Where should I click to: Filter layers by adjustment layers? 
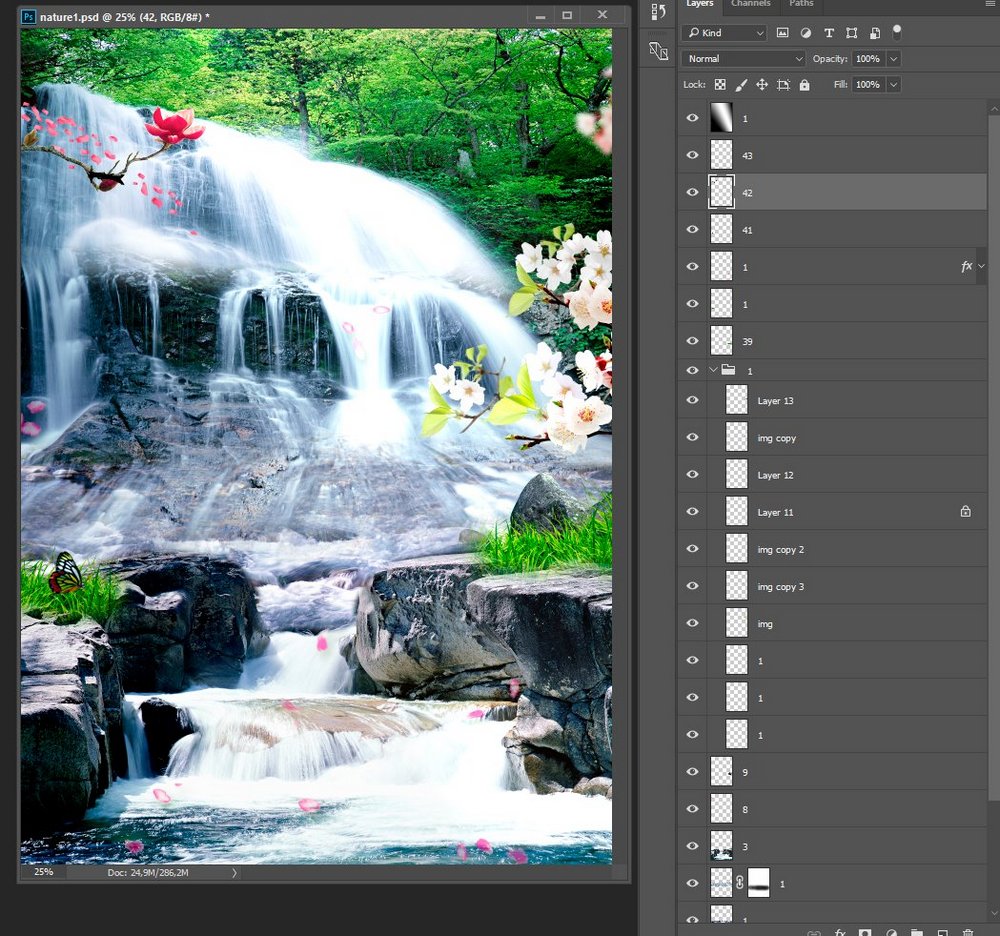pos(806,33)
